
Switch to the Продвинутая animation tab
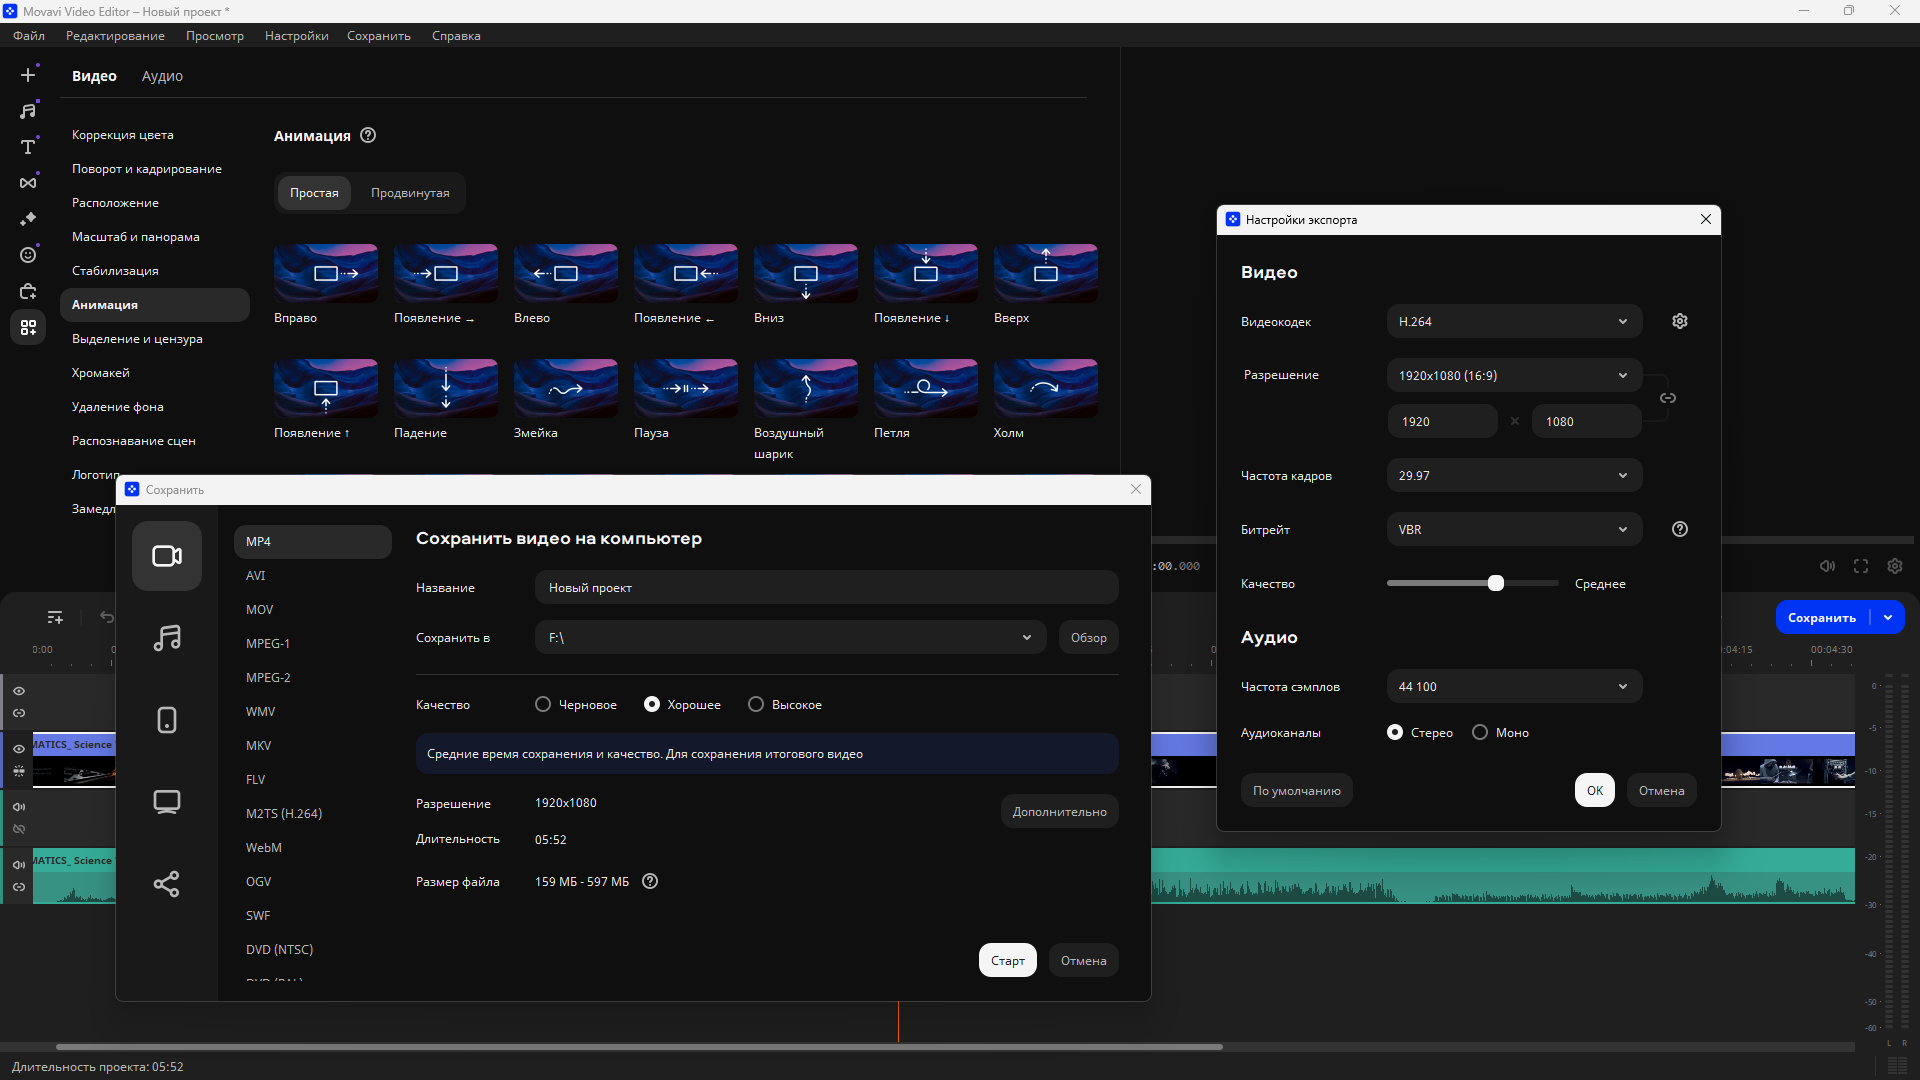click(410, 193)
